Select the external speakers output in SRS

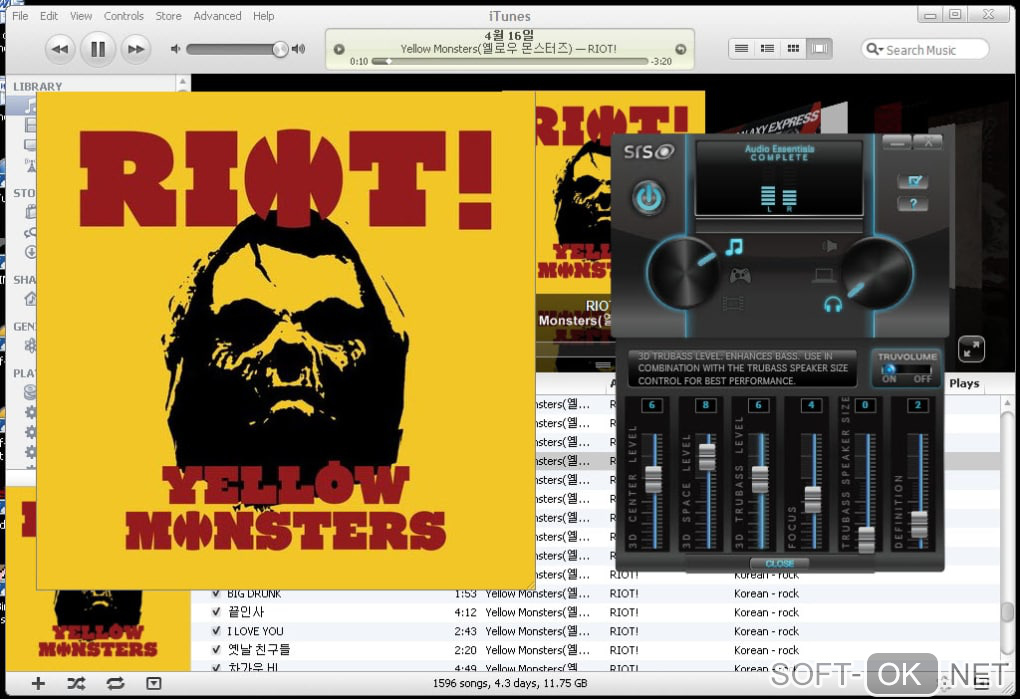click(x=829, y=246)
